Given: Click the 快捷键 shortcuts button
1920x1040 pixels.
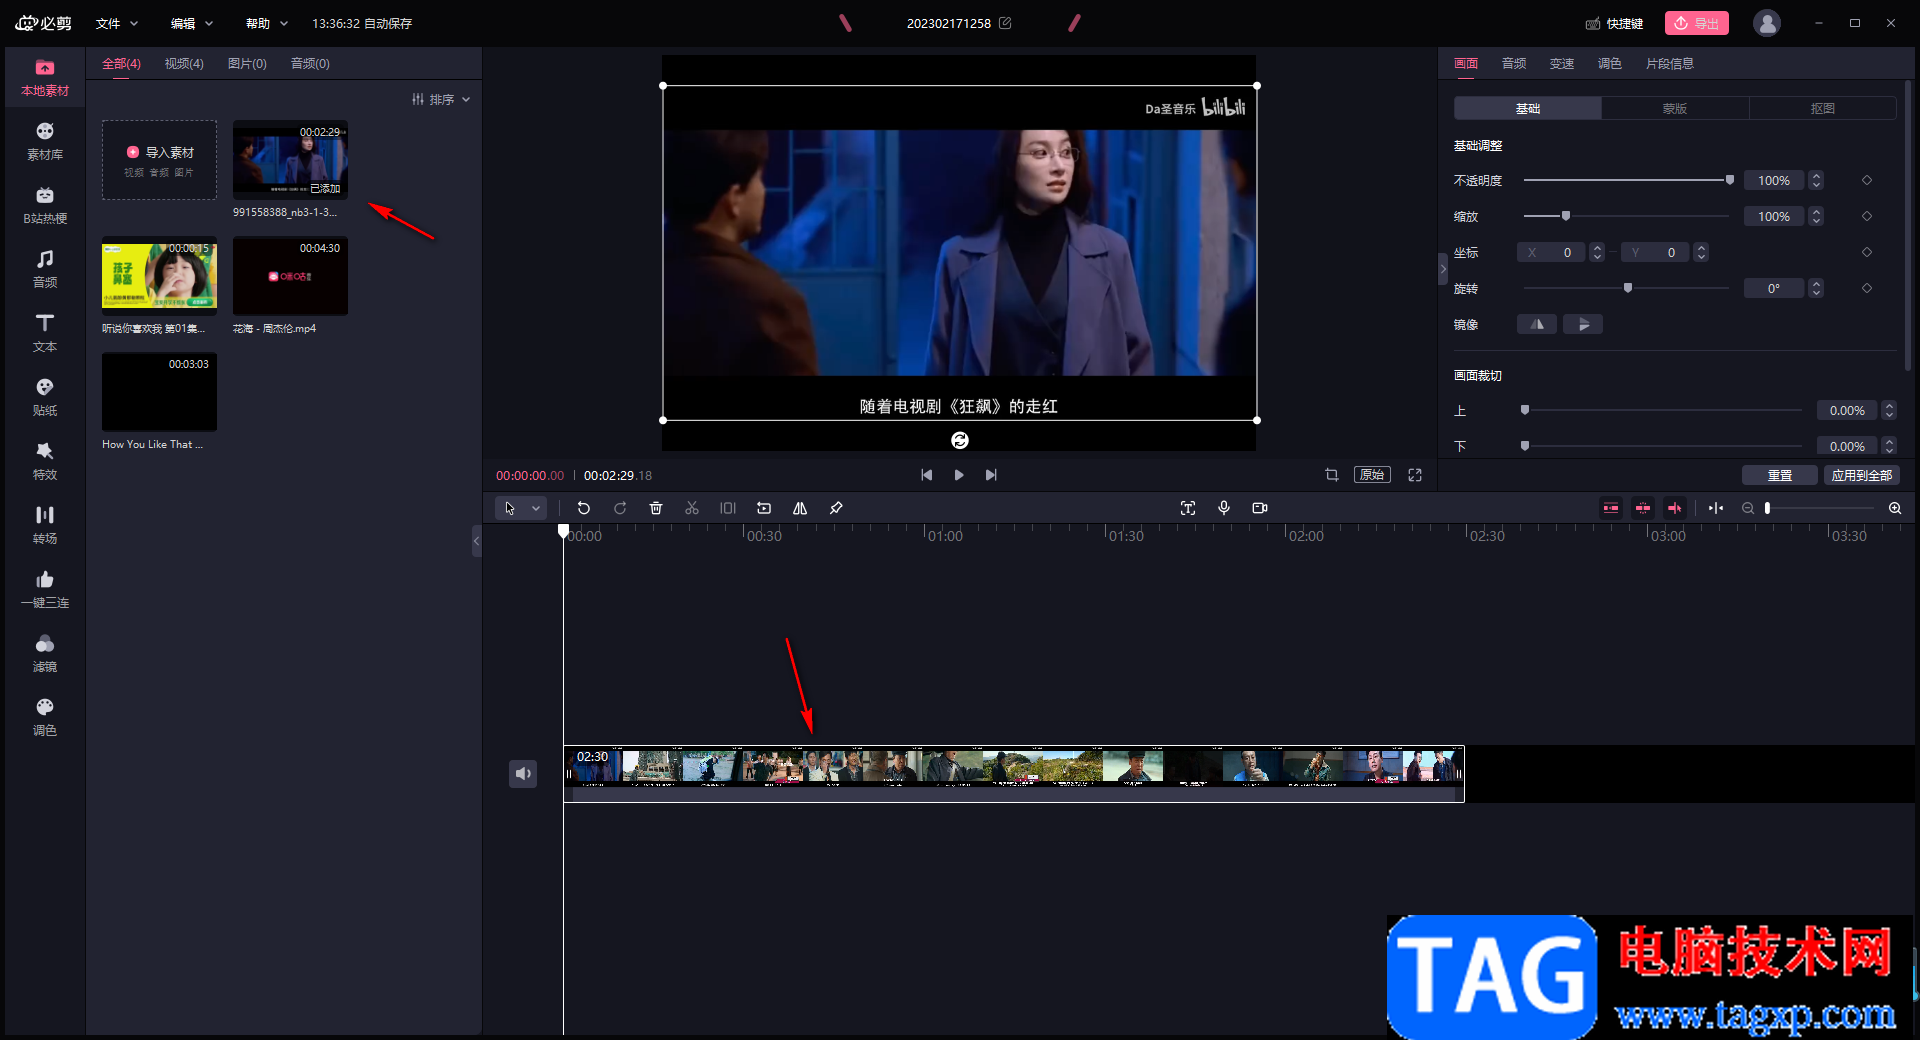Looking at the screenshot, I should pos(1614,23).
